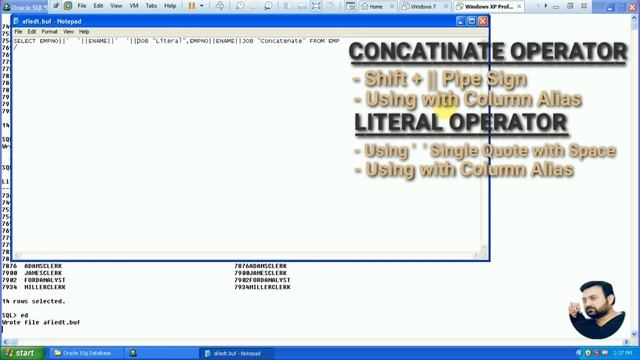Click the show library sidebar icon
Viewport: 640px width, 360px height.
288,6
